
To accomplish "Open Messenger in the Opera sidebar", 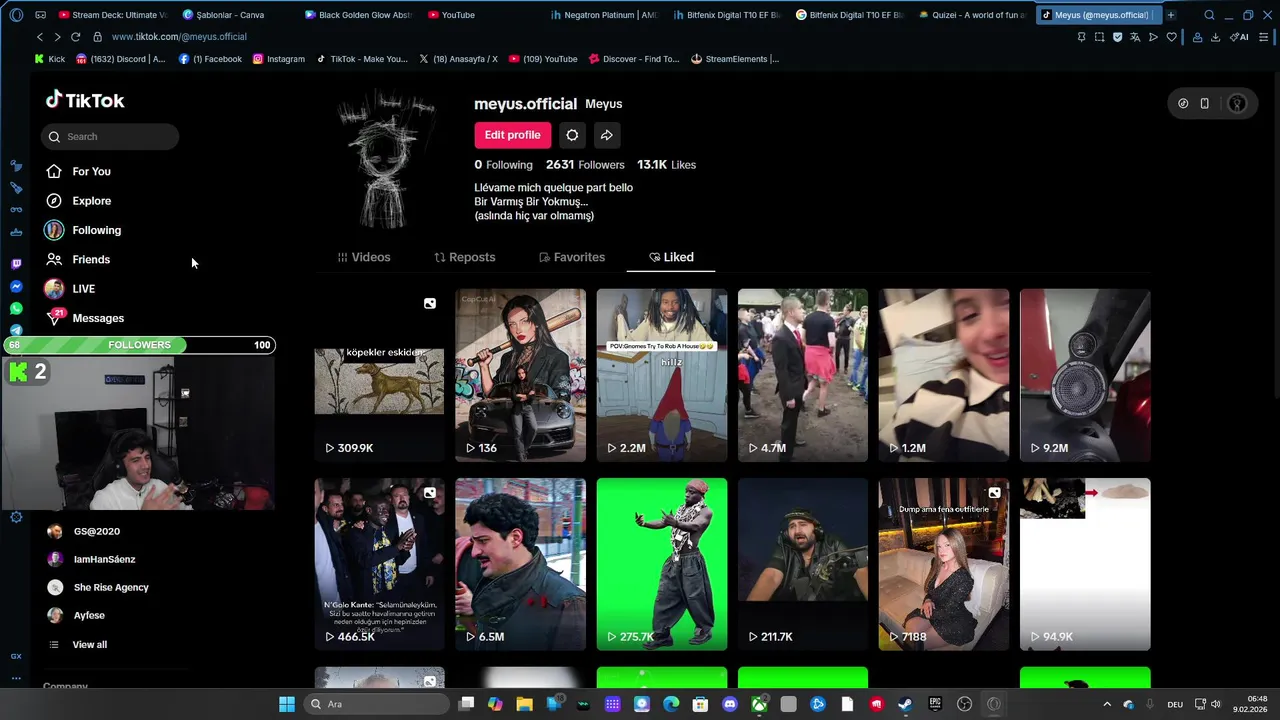I will (x=16, y=286).
